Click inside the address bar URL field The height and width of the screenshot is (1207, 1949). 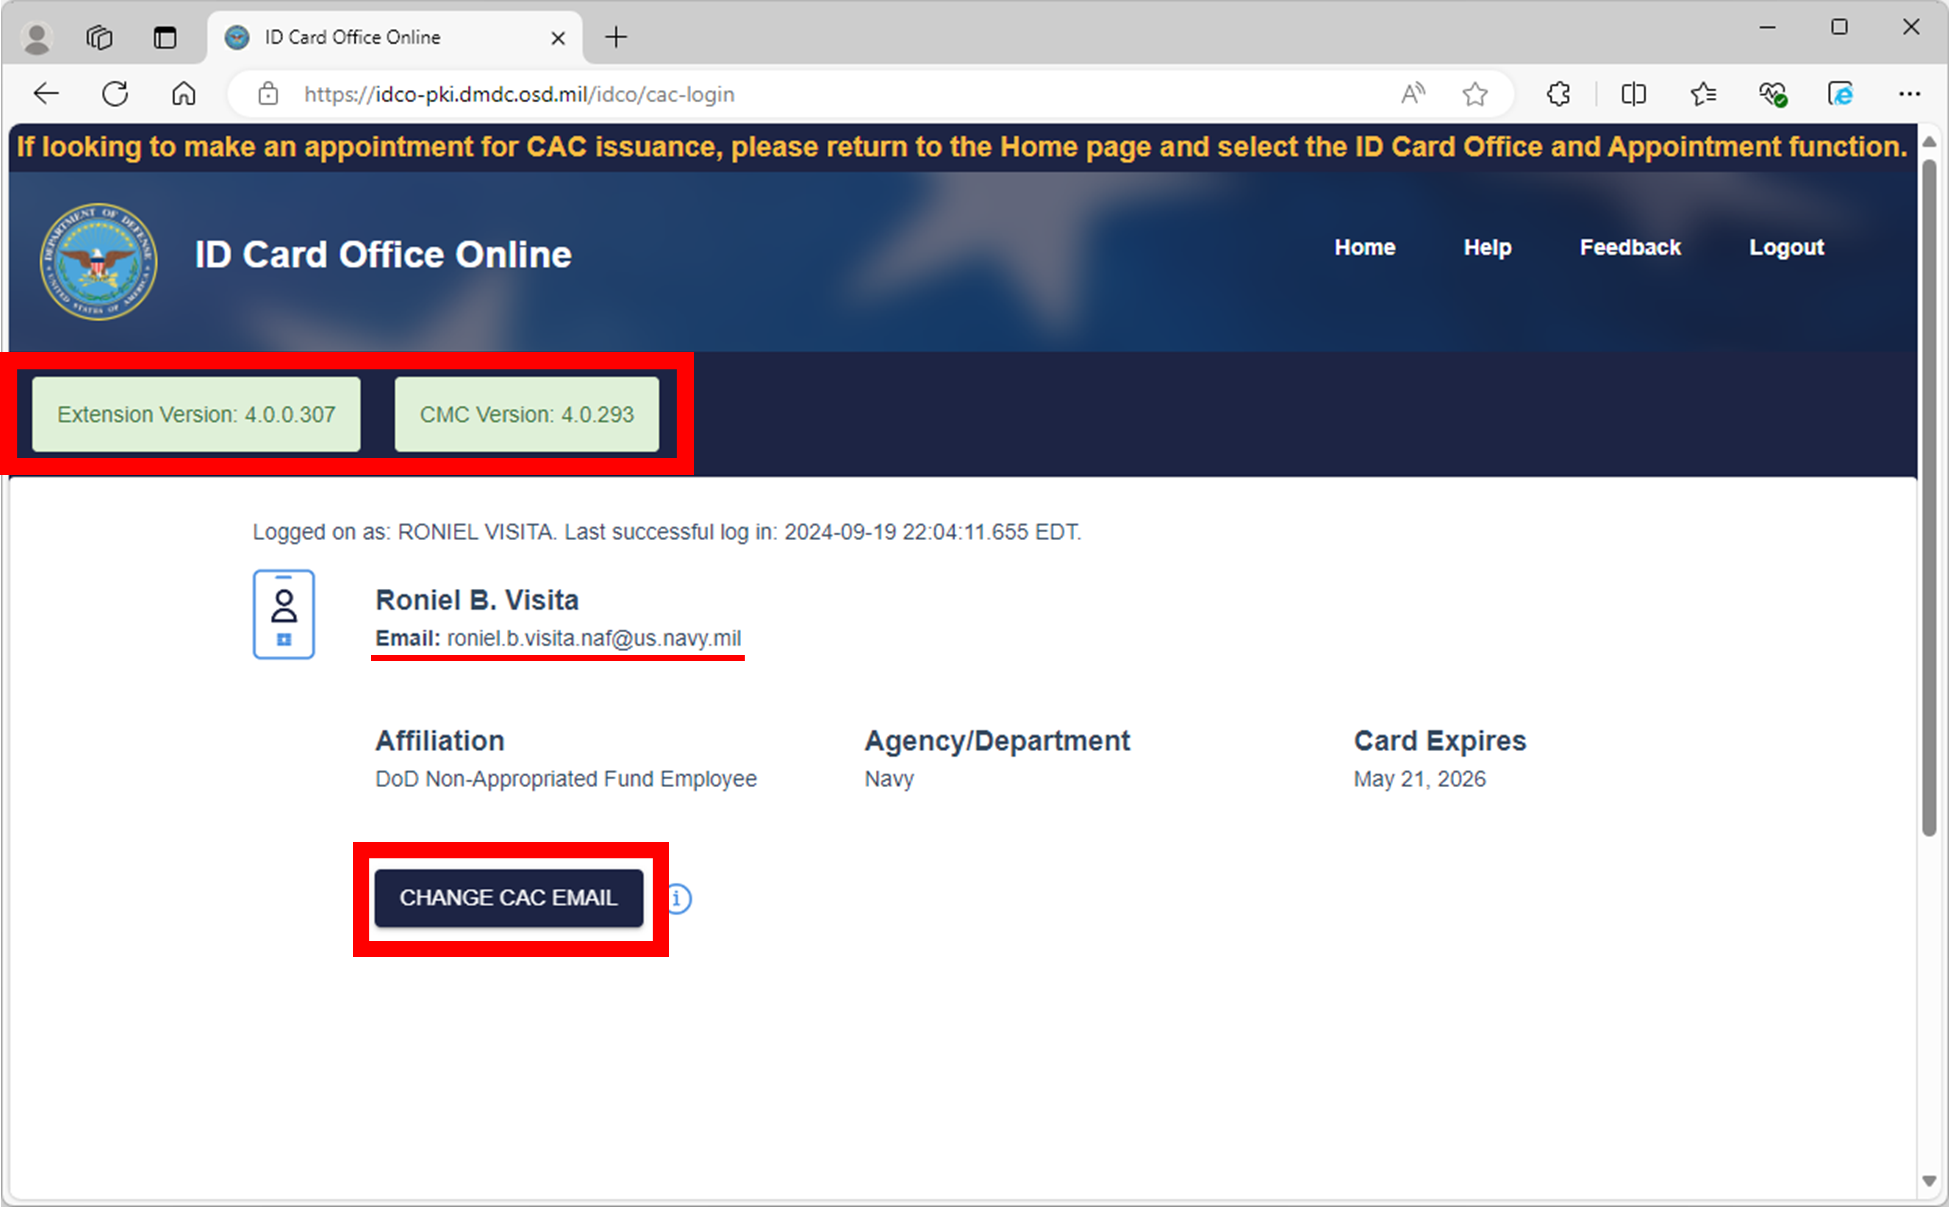pyautogui.click(x=520, y=93)
